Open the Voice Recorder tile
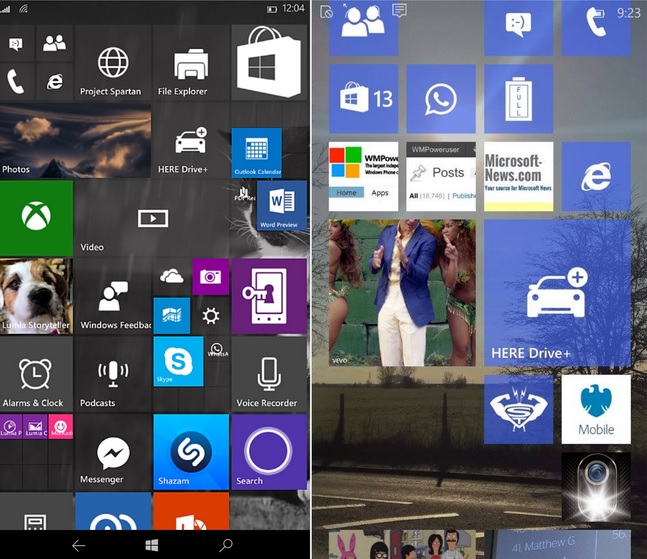Image resolution: width=647 pixels, height=559 pixels. 268,375
